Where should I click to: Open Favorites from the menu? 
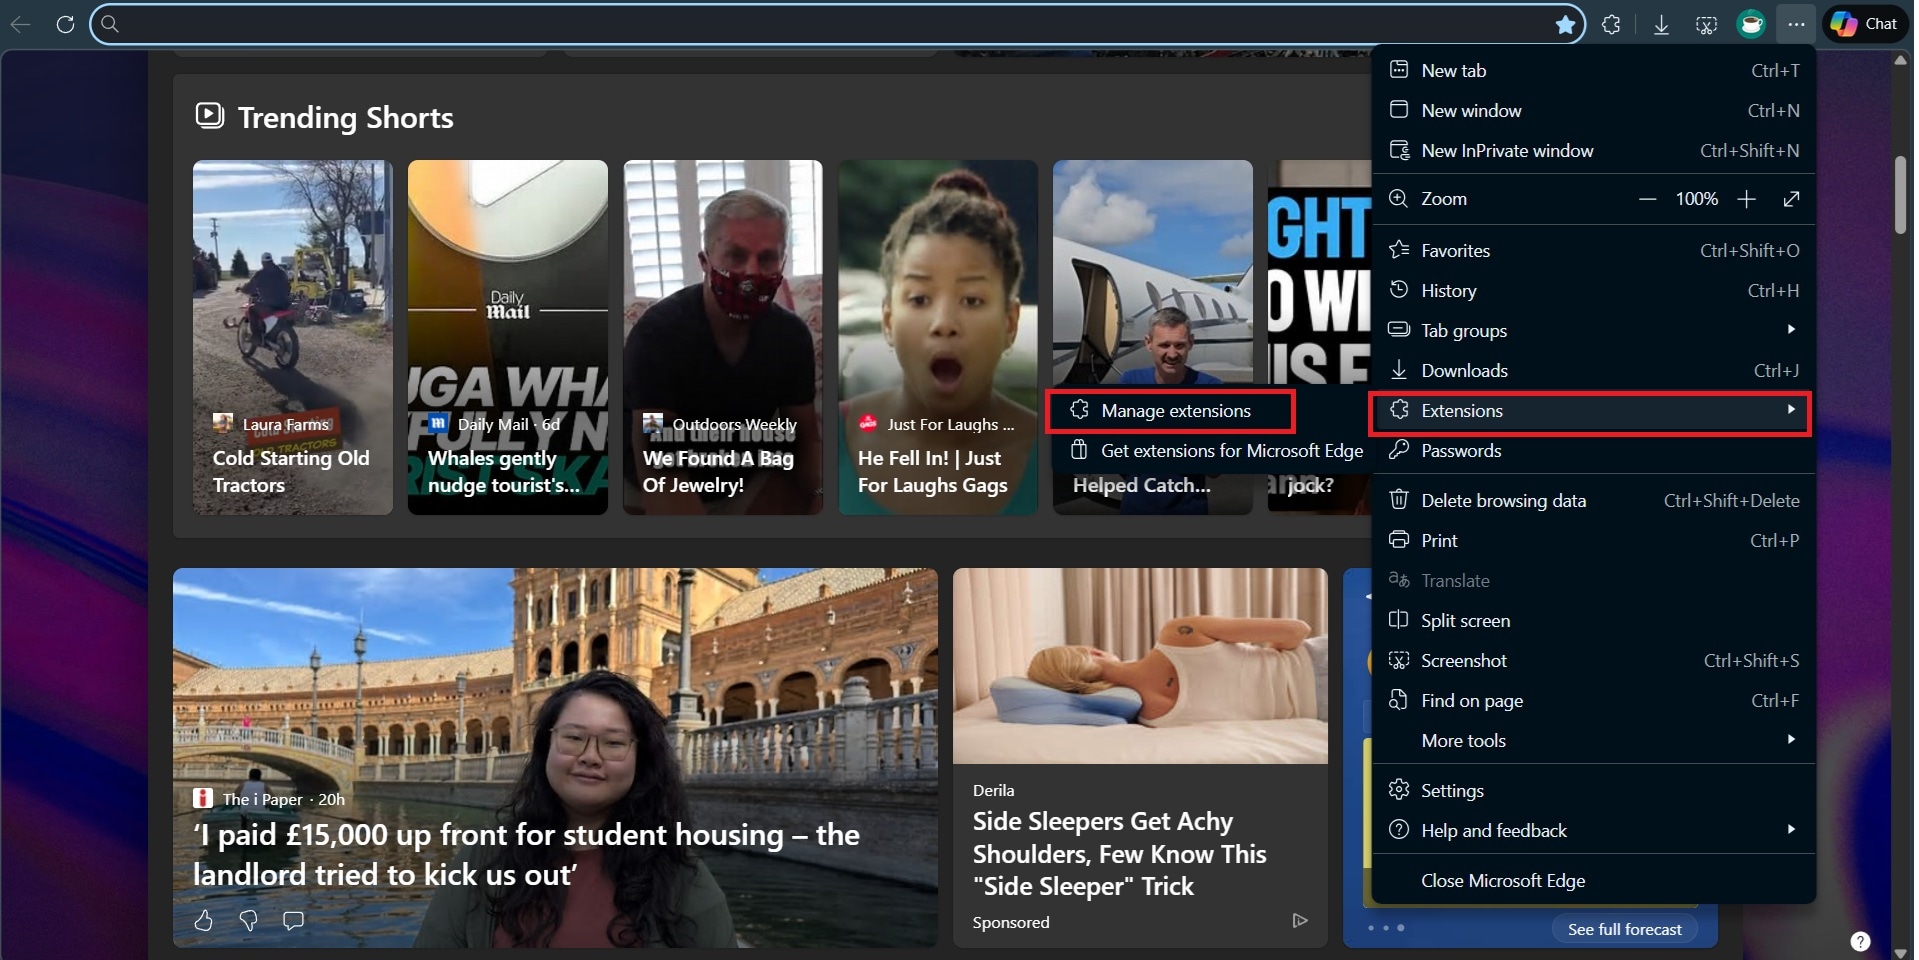[1593, 250]
